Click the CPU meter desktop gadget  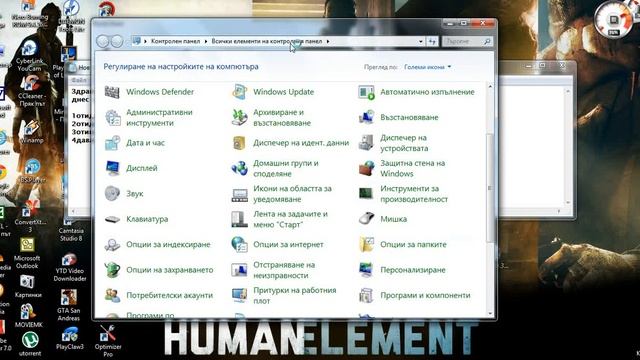coord(613,19)
